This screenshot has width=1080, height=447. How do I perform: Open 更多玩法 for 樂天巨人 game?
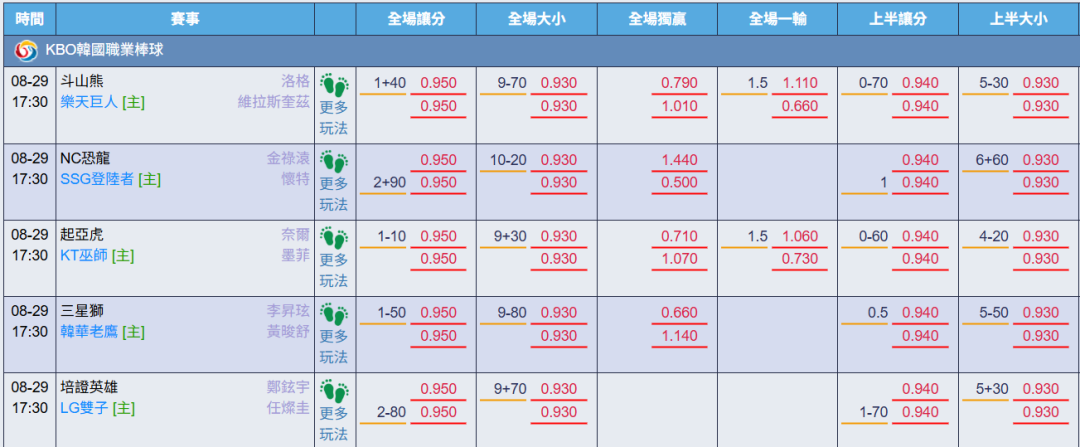click(334, 118)
